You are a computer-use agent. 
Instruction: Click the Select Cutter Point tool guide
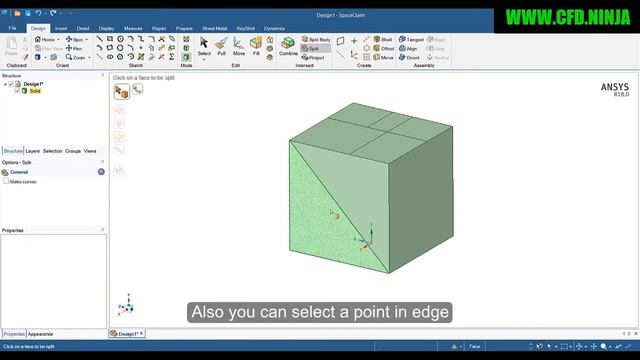(x=138, y=89)
